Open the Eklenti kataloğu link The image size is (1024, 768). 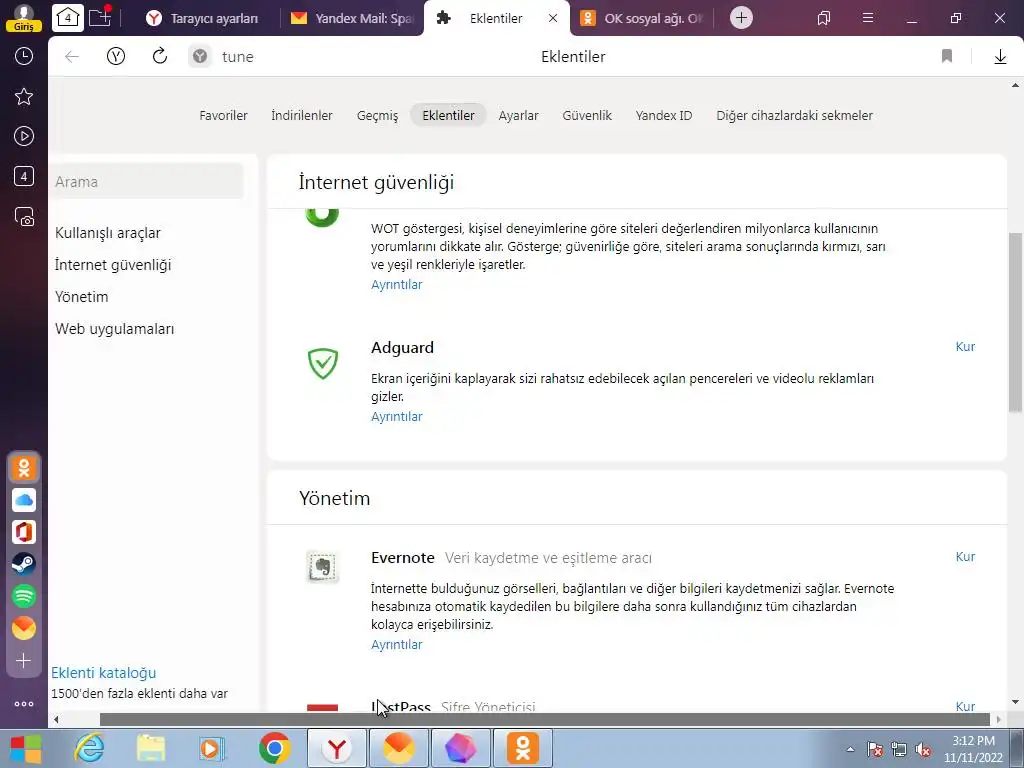104,673
